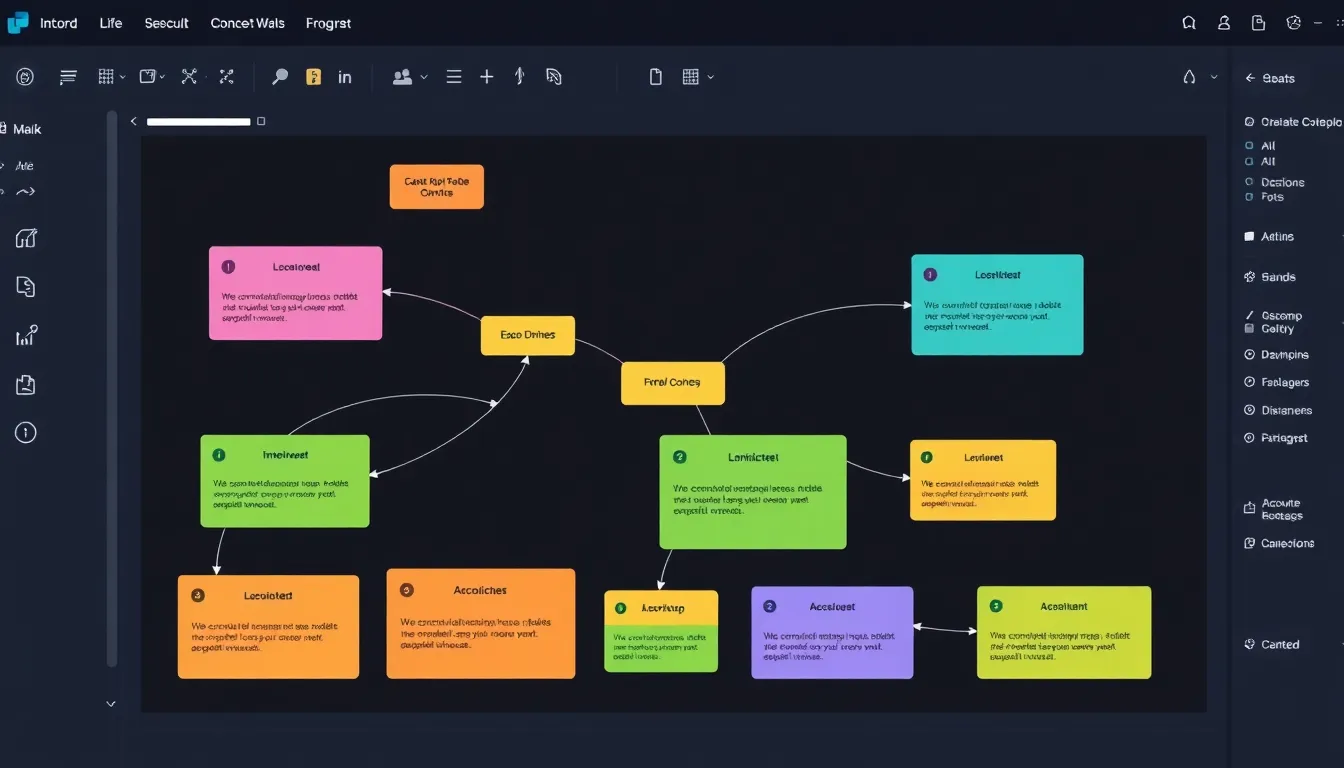Select the yellow "Frral Cohes" node
The height and width of the screenshot is (768, 1344).
click(x=672, y=383)
